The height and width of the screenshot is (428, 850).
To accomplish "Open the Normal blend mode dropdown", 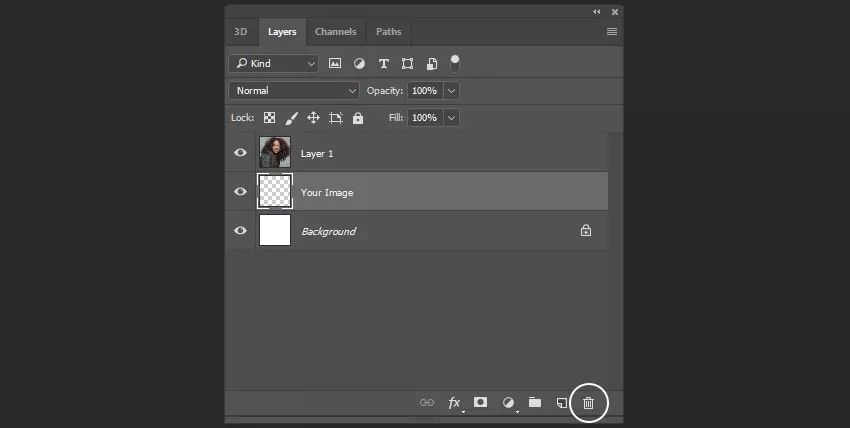I will tap(294, 90).
